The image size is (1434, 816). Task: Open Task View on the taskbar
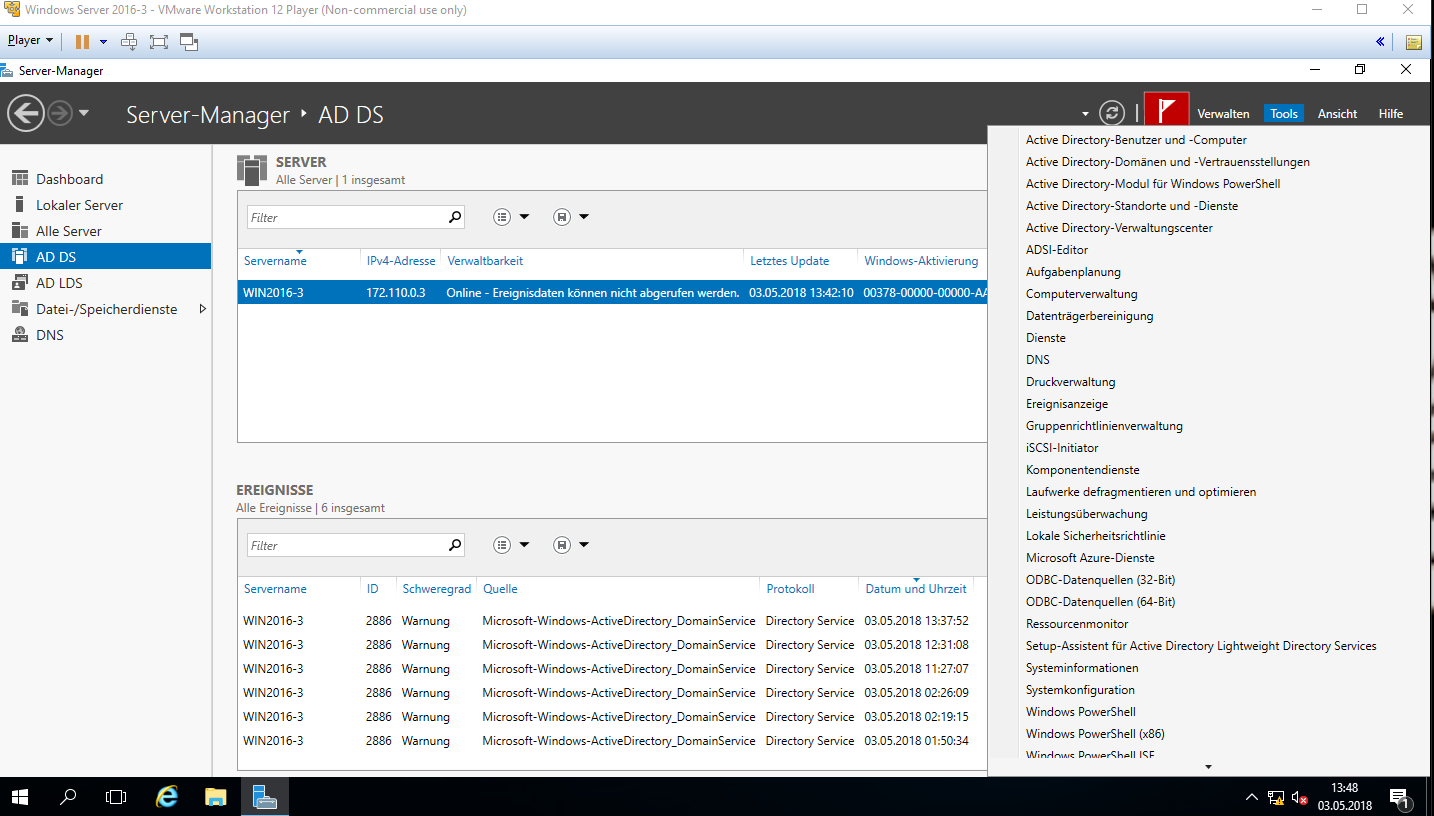[116, 797]
